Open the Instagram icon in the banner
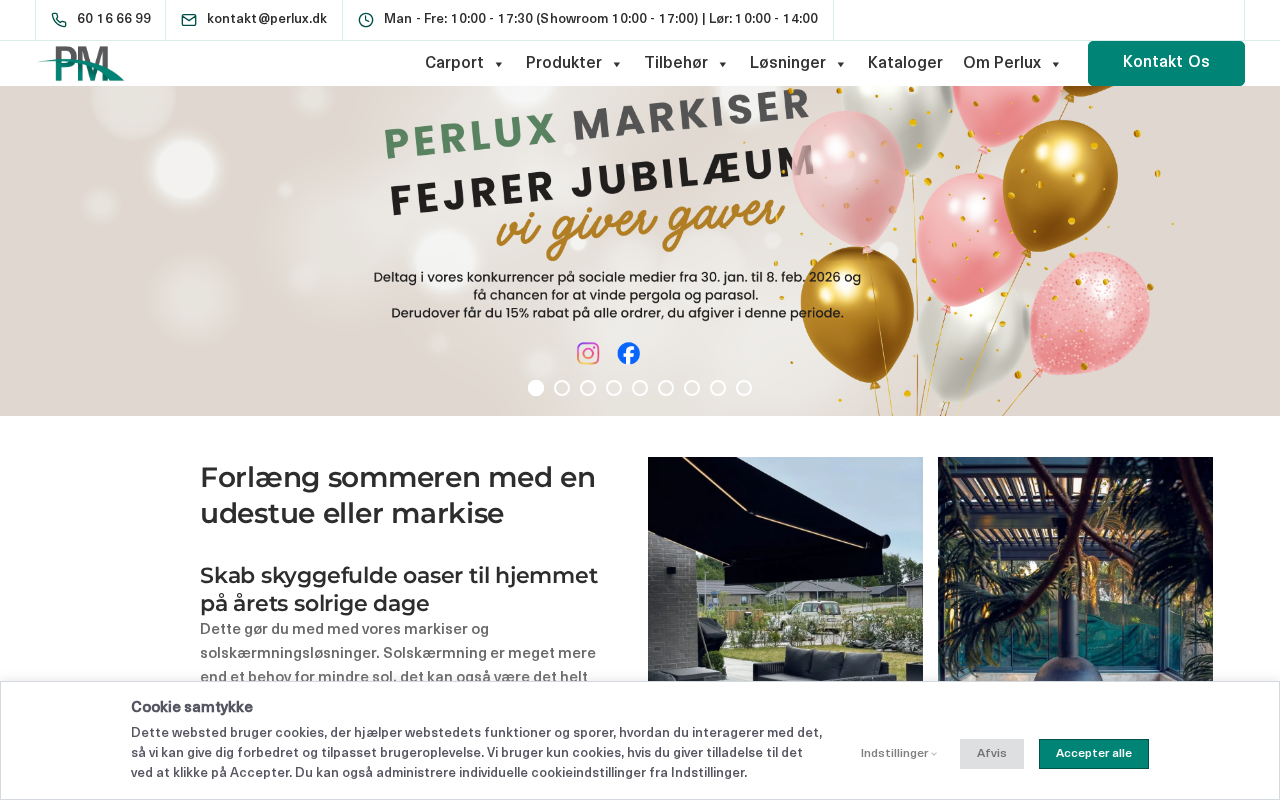Viewport: 1280px width, 800px height. pyautogui.click(x=588, y=353)
